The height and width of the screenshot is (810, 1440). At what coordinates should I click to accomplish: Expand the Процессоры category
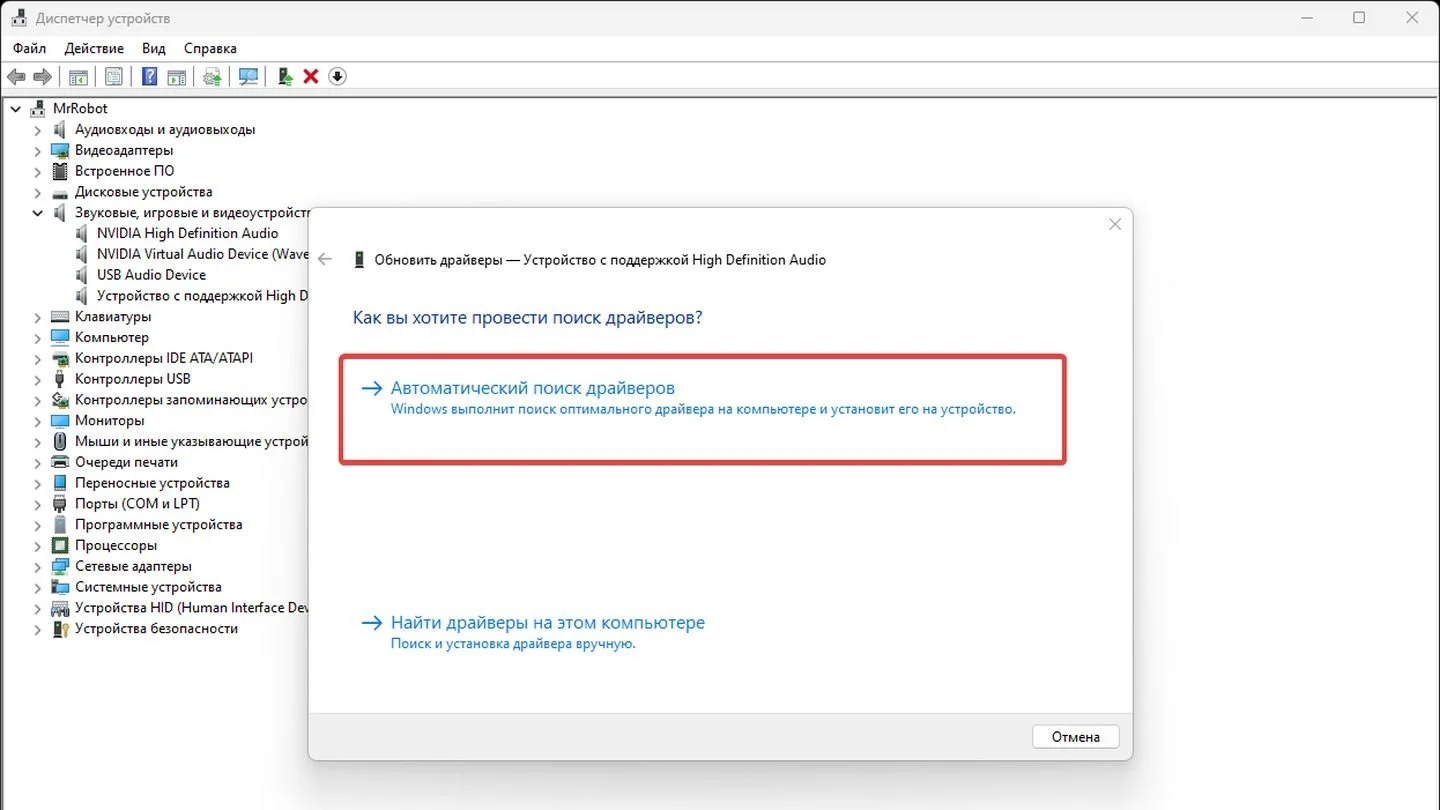(x=38, y=546)
